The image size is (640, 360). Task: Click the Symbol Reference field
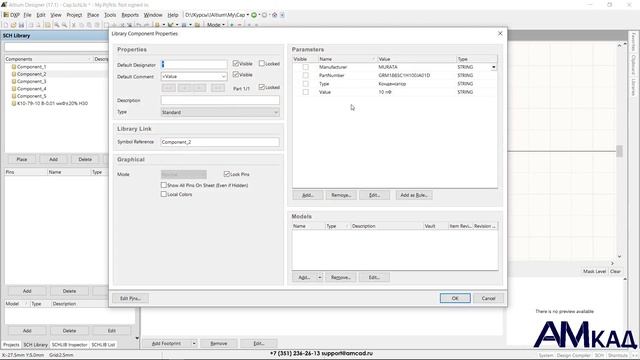(220, 142)
